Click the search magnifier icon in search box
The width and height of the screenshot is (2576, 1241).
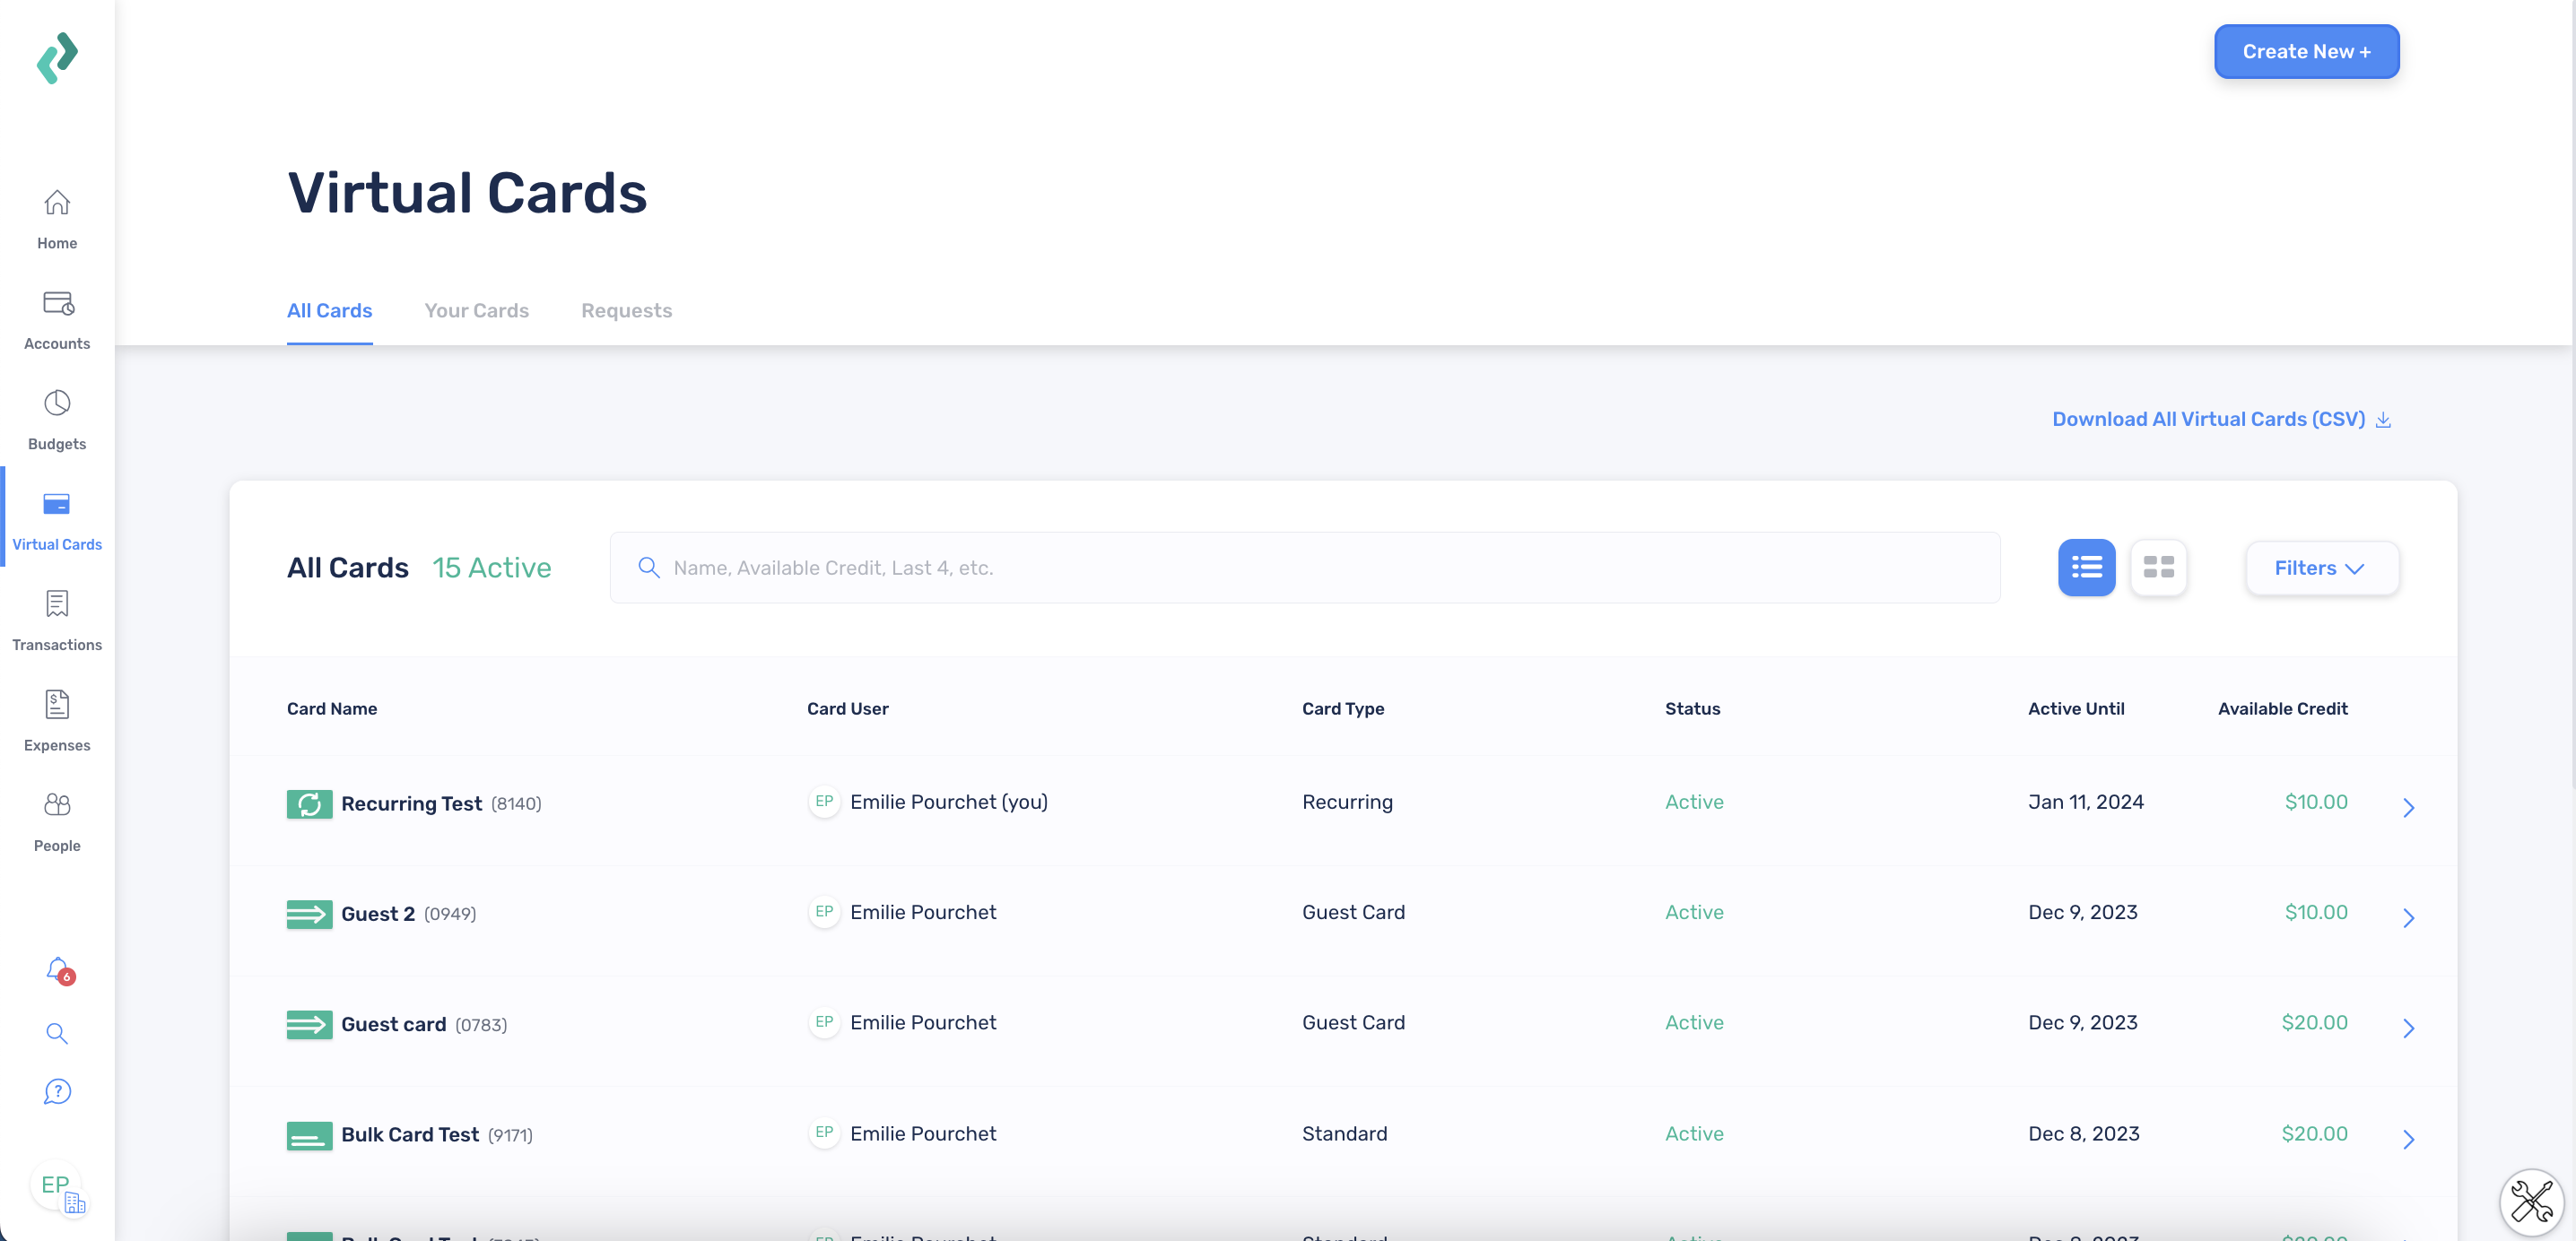click(x=649, y=568)
